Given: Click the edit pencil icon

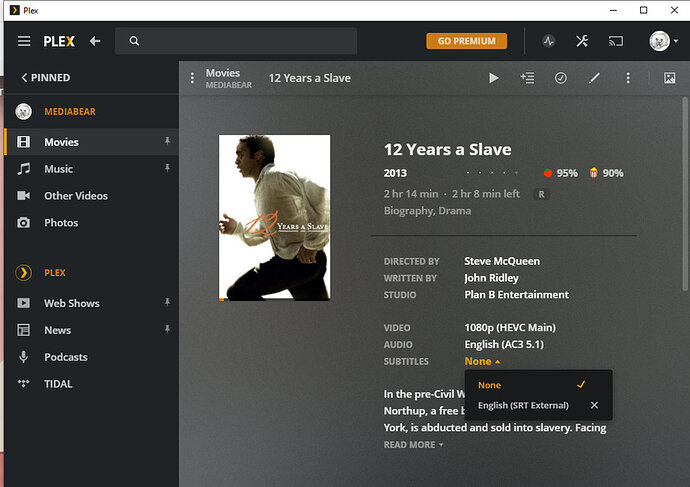Looking at the screenshot, I should (x=594, y=78).
